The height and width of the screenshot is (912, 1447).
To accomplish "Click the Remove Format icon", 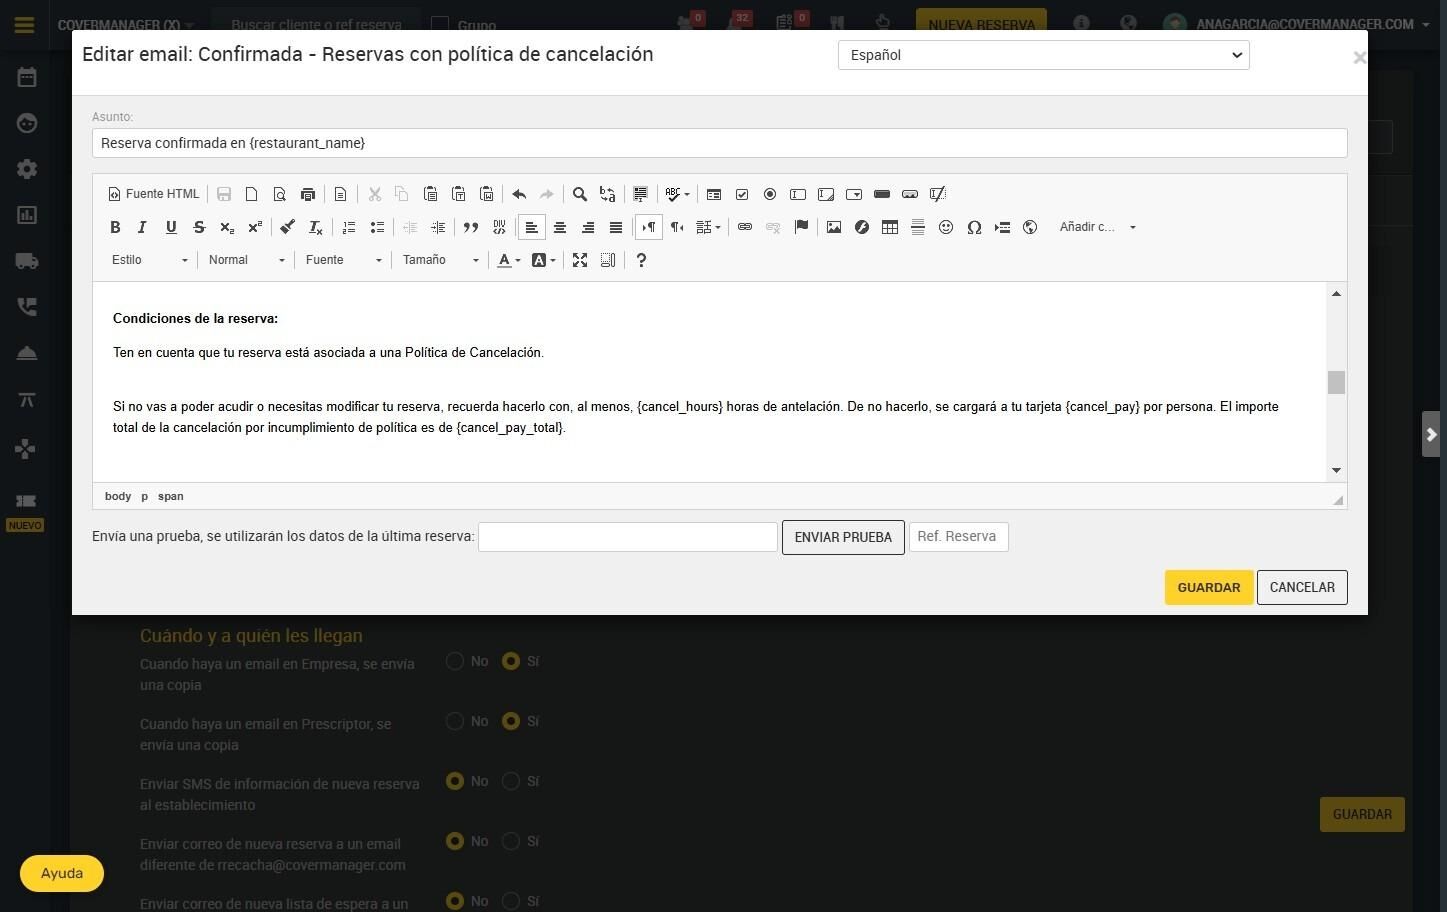I will [x=316, y=227].
